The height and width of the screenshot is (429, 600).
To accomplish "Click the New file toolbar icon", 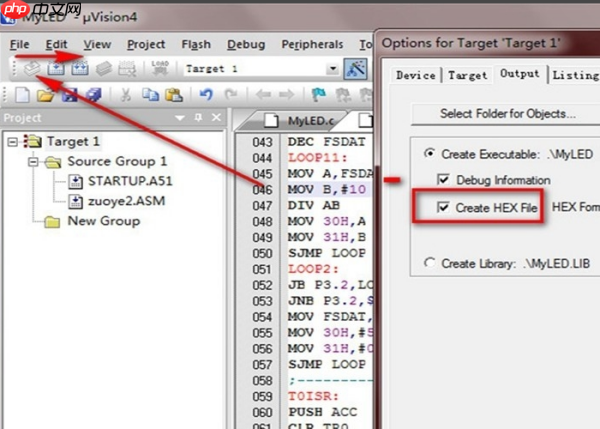I will pyautogui.click(x=22, y=95).
